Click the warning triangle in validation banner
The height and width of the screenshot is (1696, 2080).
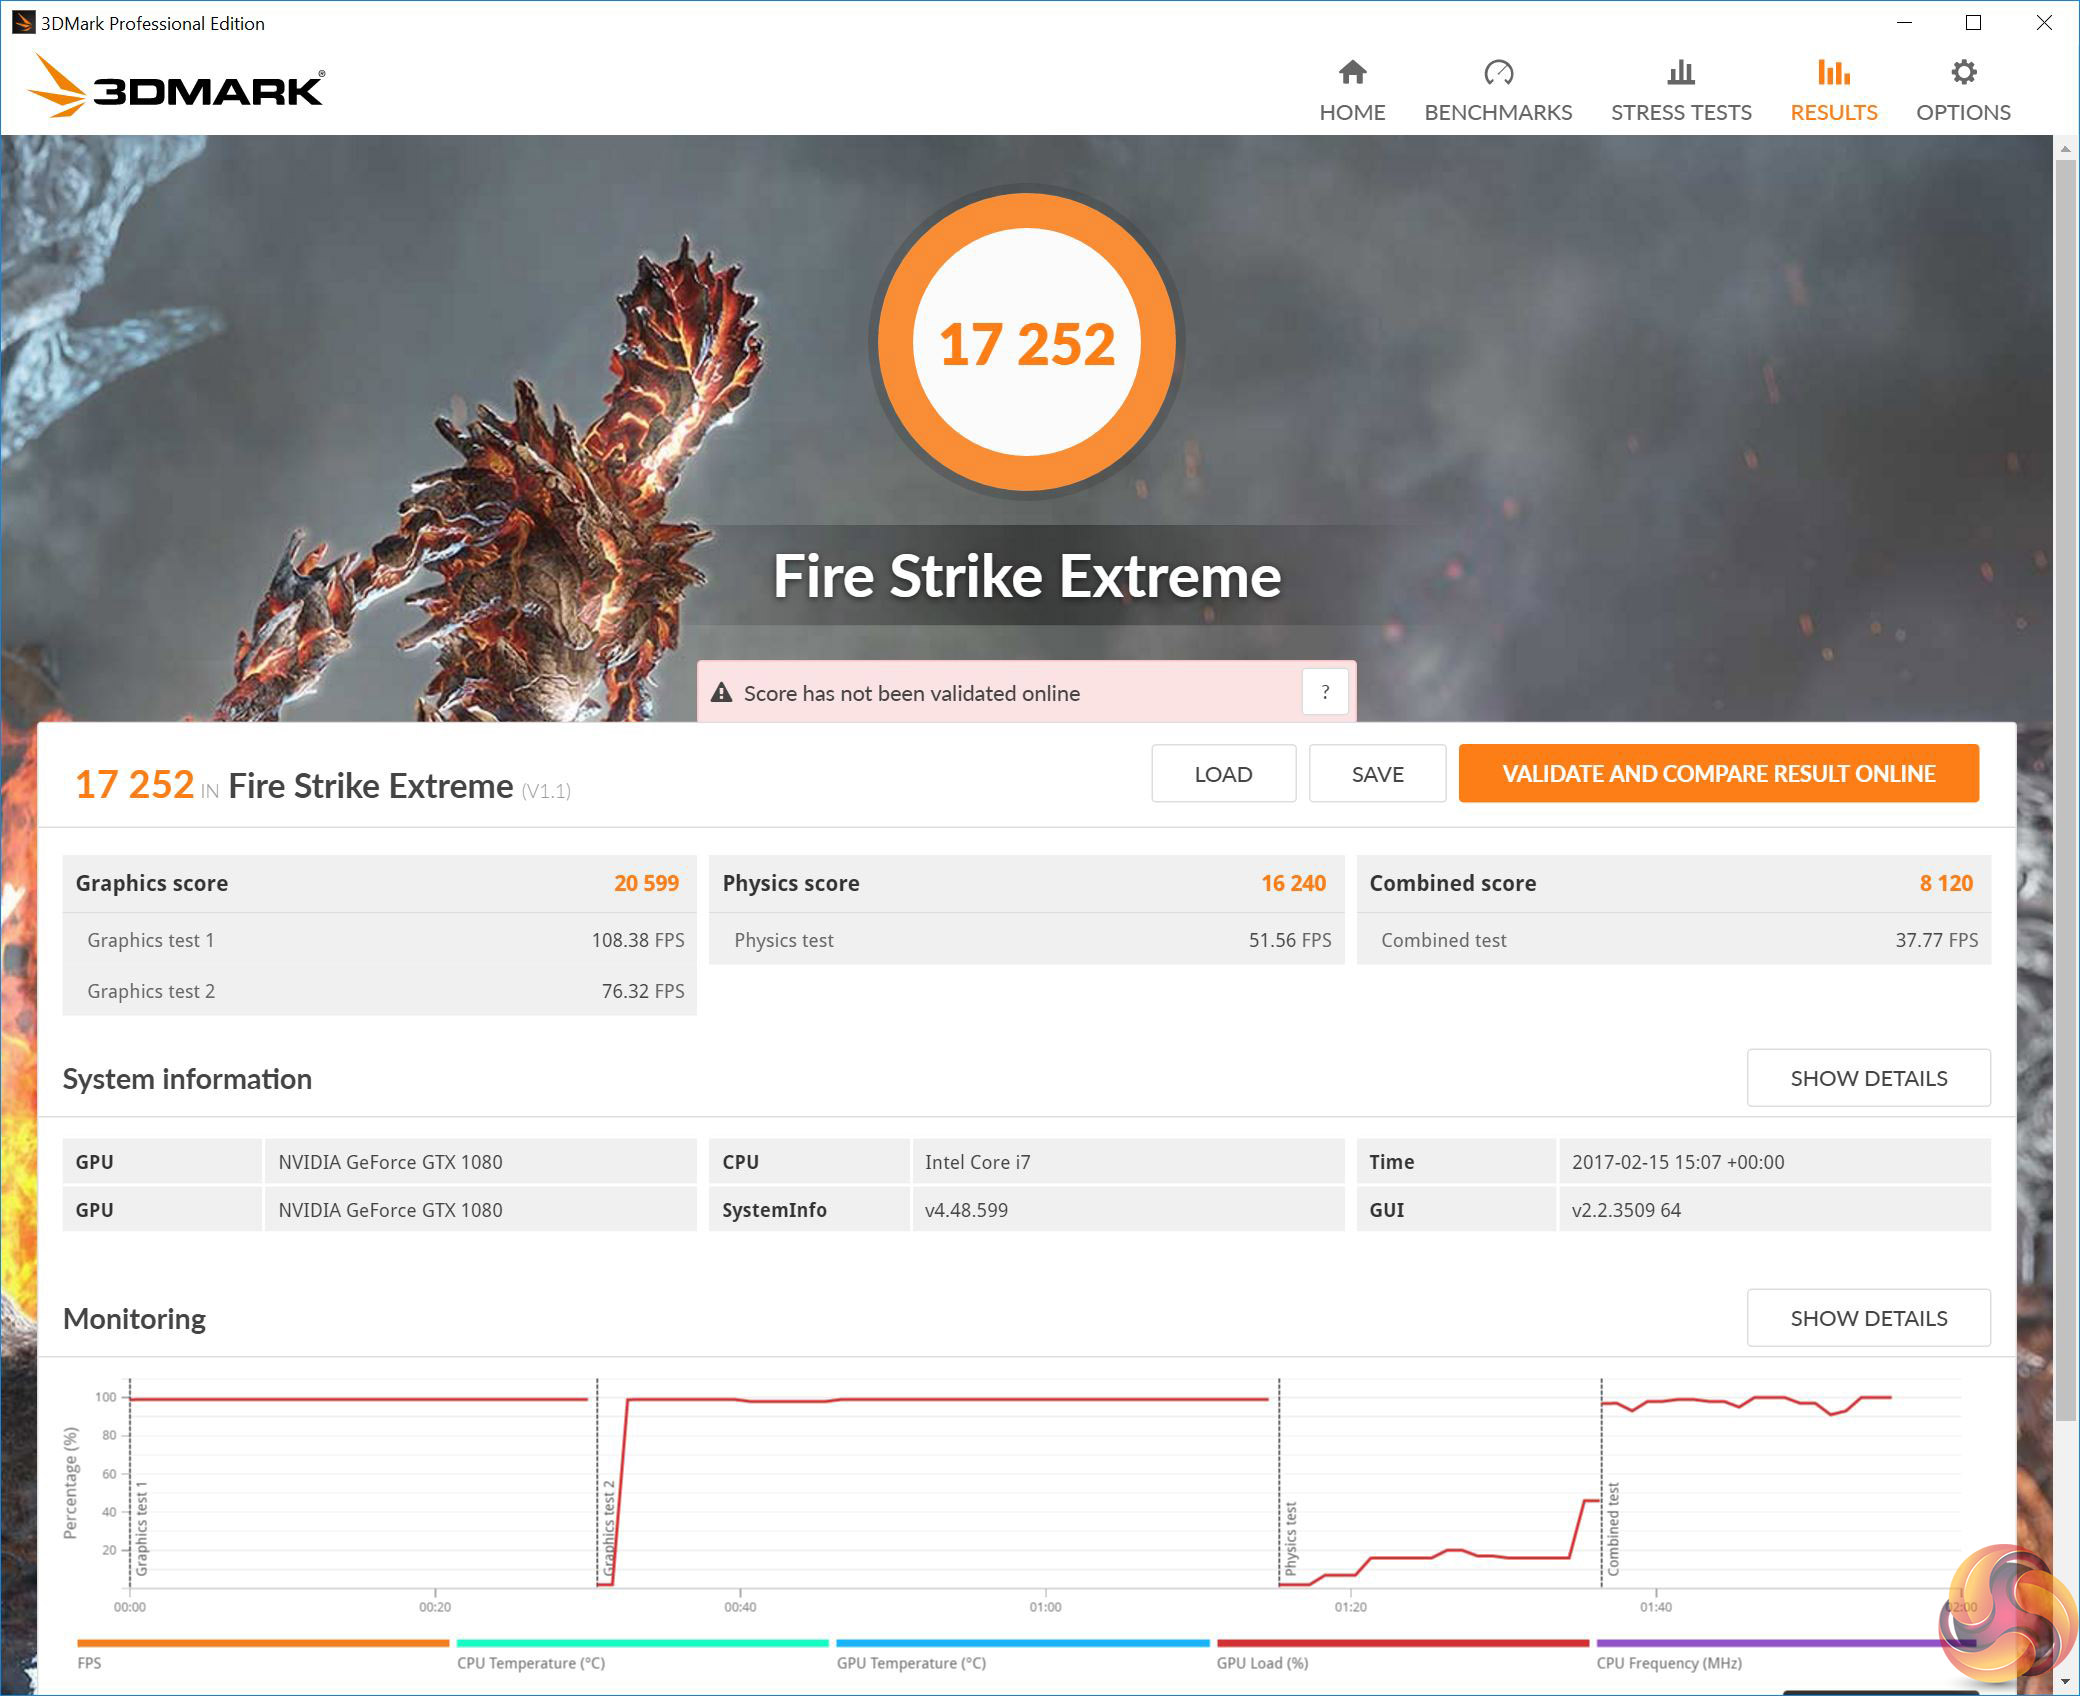click(721, 693)
